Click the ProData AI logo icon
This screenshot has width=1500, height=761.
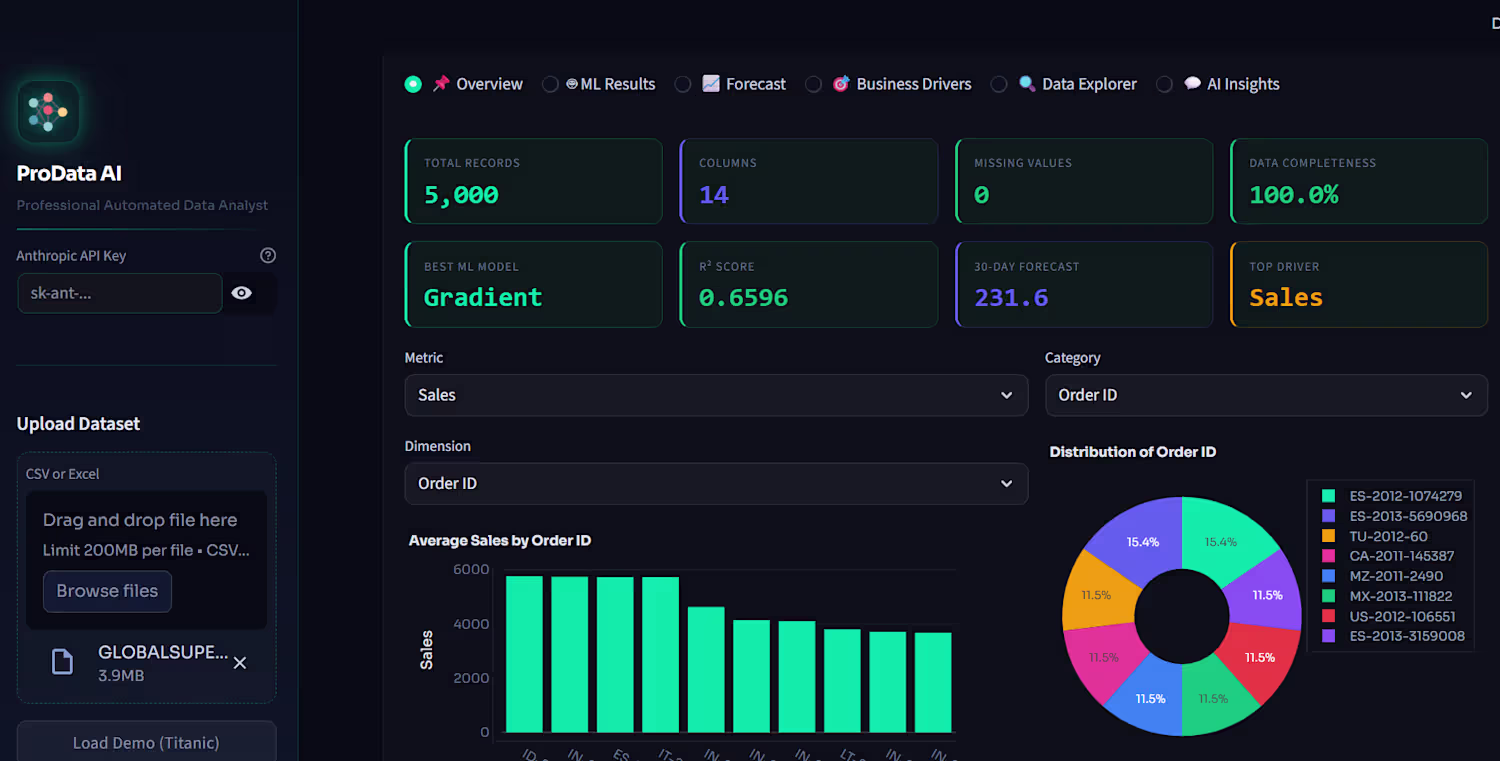pyautogui.click(x=48, y=112)
